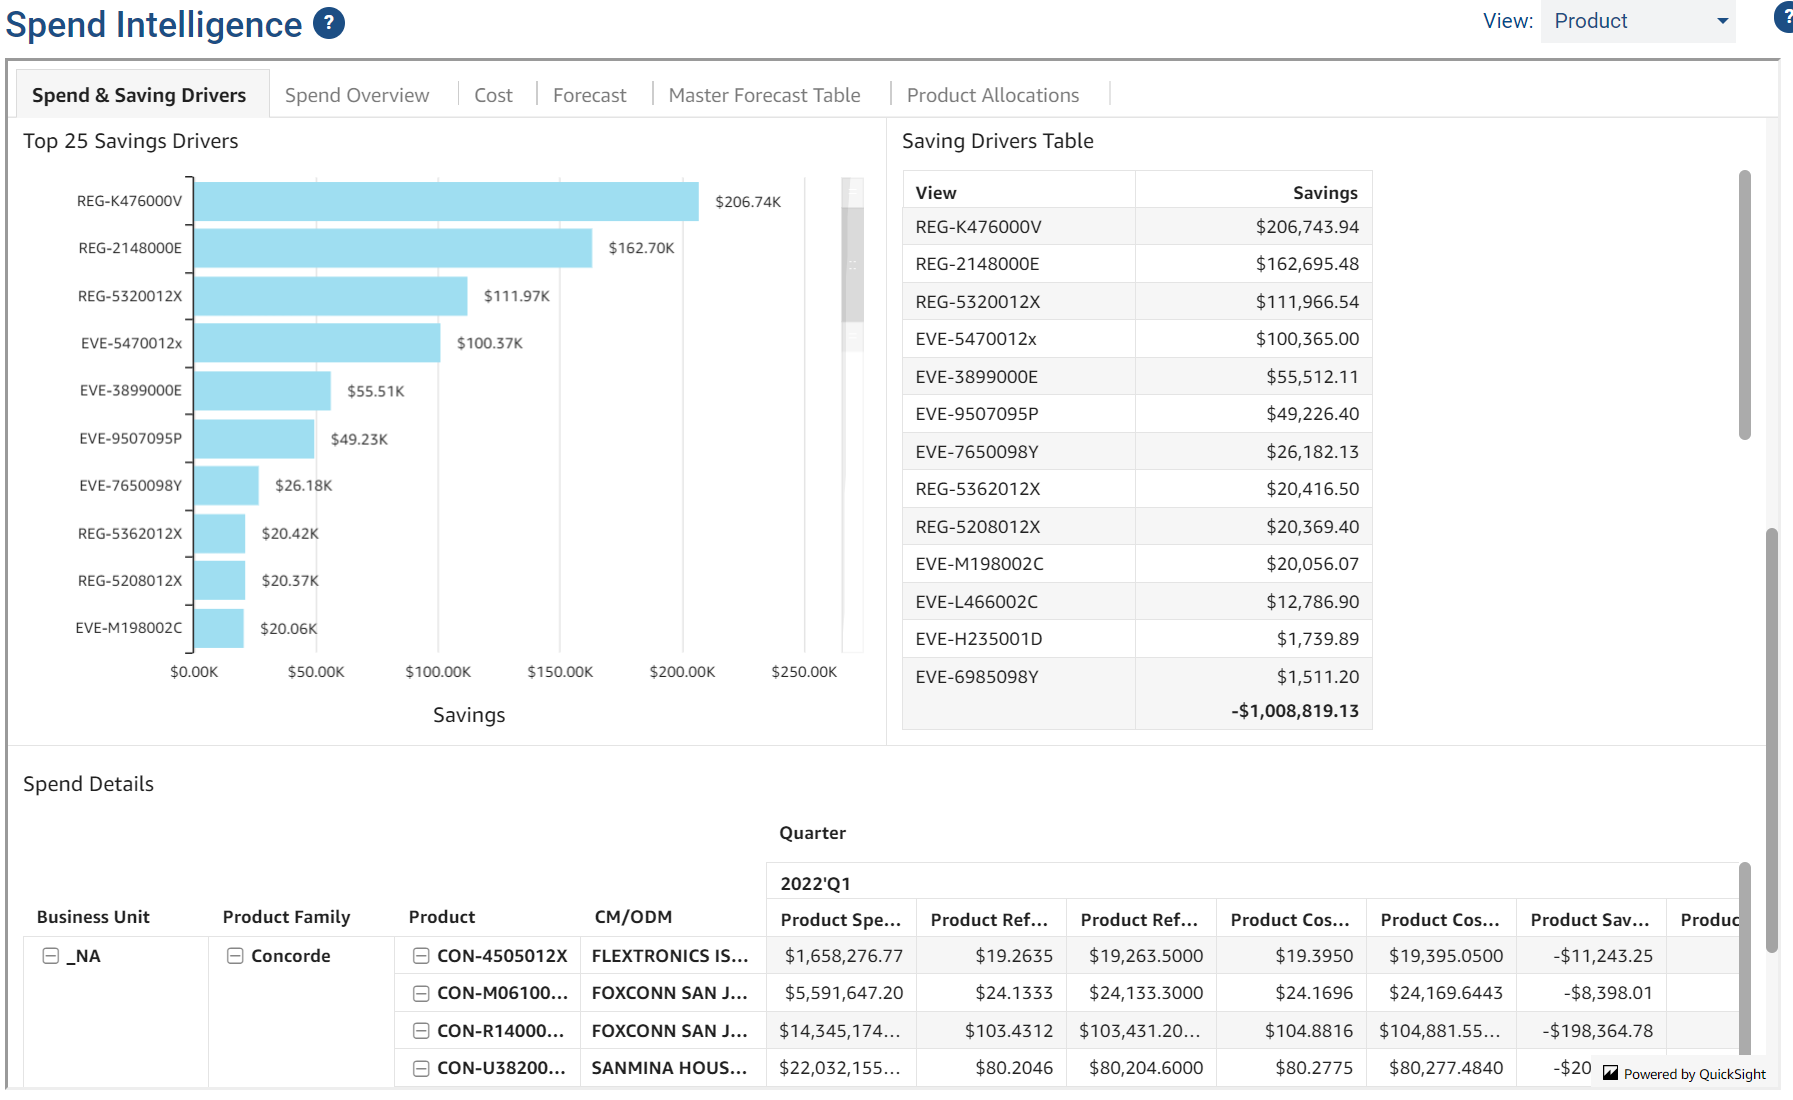Collapse the CON-R14000 product row
This screenshot has height=1100, width=1793.
[421, 1031]
